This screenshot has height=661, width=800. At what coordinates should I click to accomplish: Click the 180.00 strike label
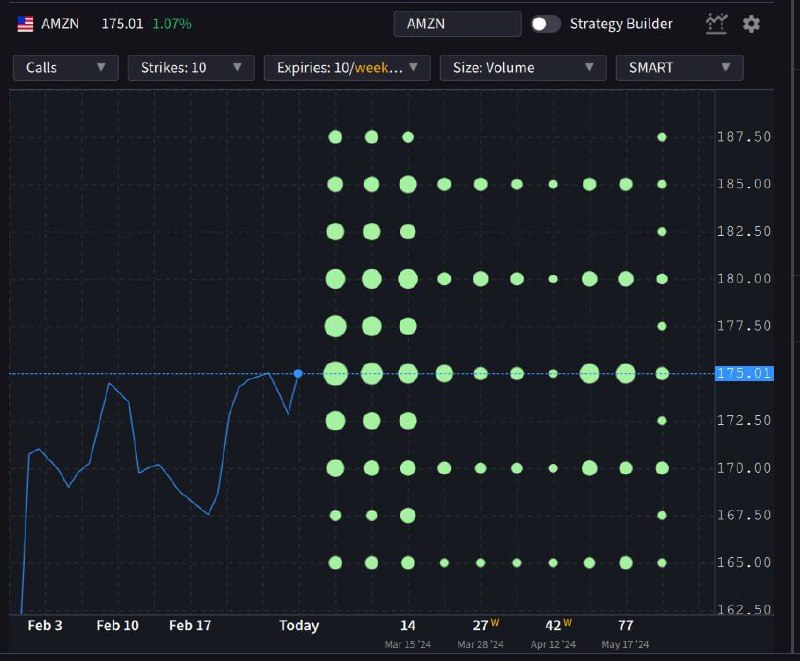[744, 279]
